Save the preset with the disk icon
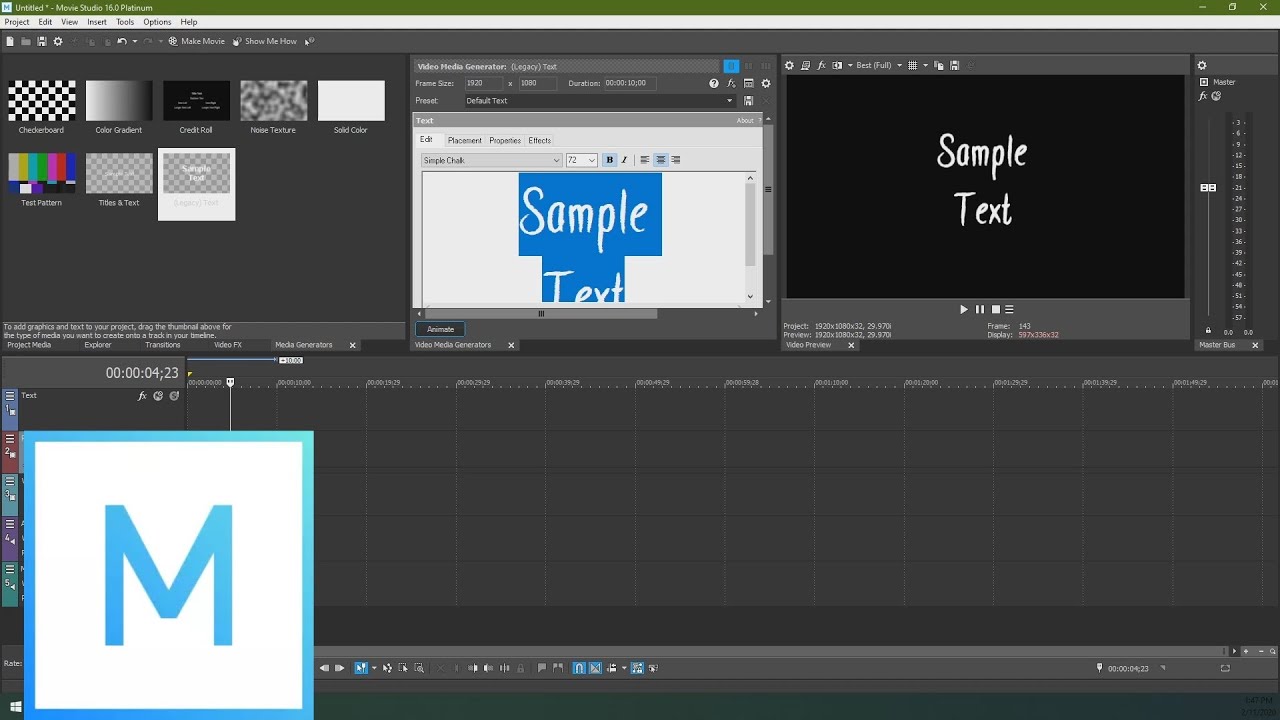This screenshot has height=720, width=1280. point(748,101)
